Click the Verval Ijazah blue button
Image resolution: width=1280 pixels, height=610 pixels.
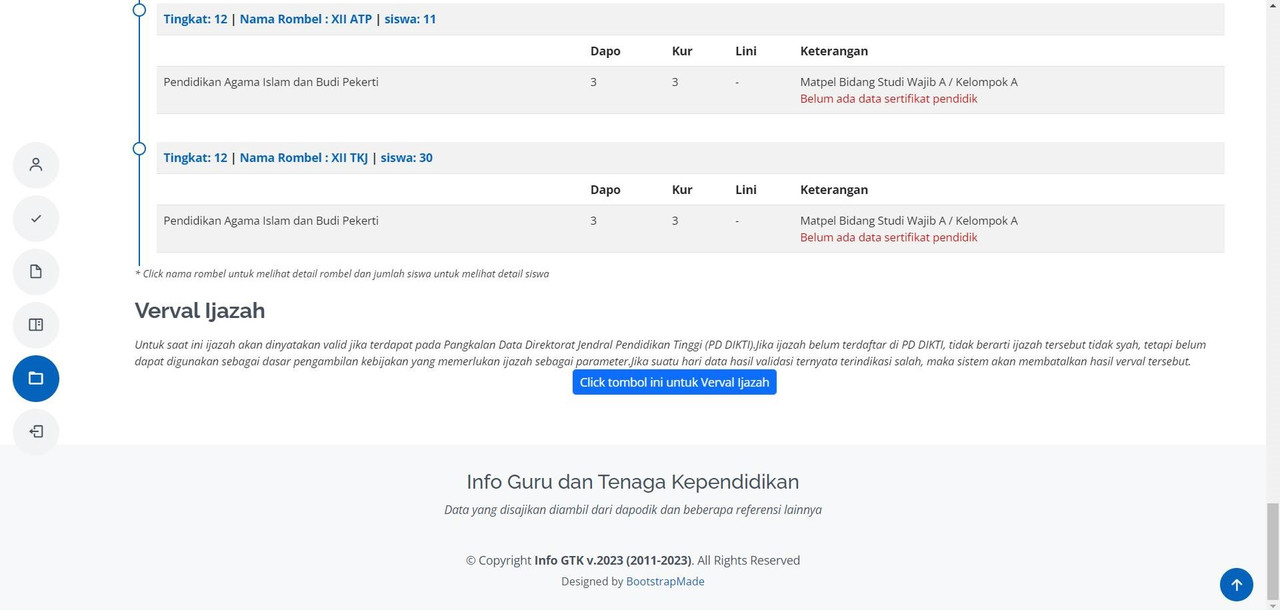tap(674, 382)
